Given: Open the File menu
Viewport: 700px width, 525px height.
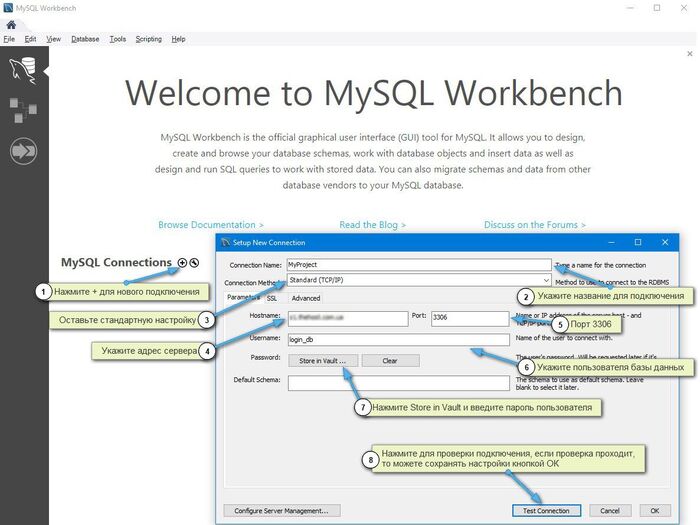Looking at the screenshot, I should click(9, 39).
